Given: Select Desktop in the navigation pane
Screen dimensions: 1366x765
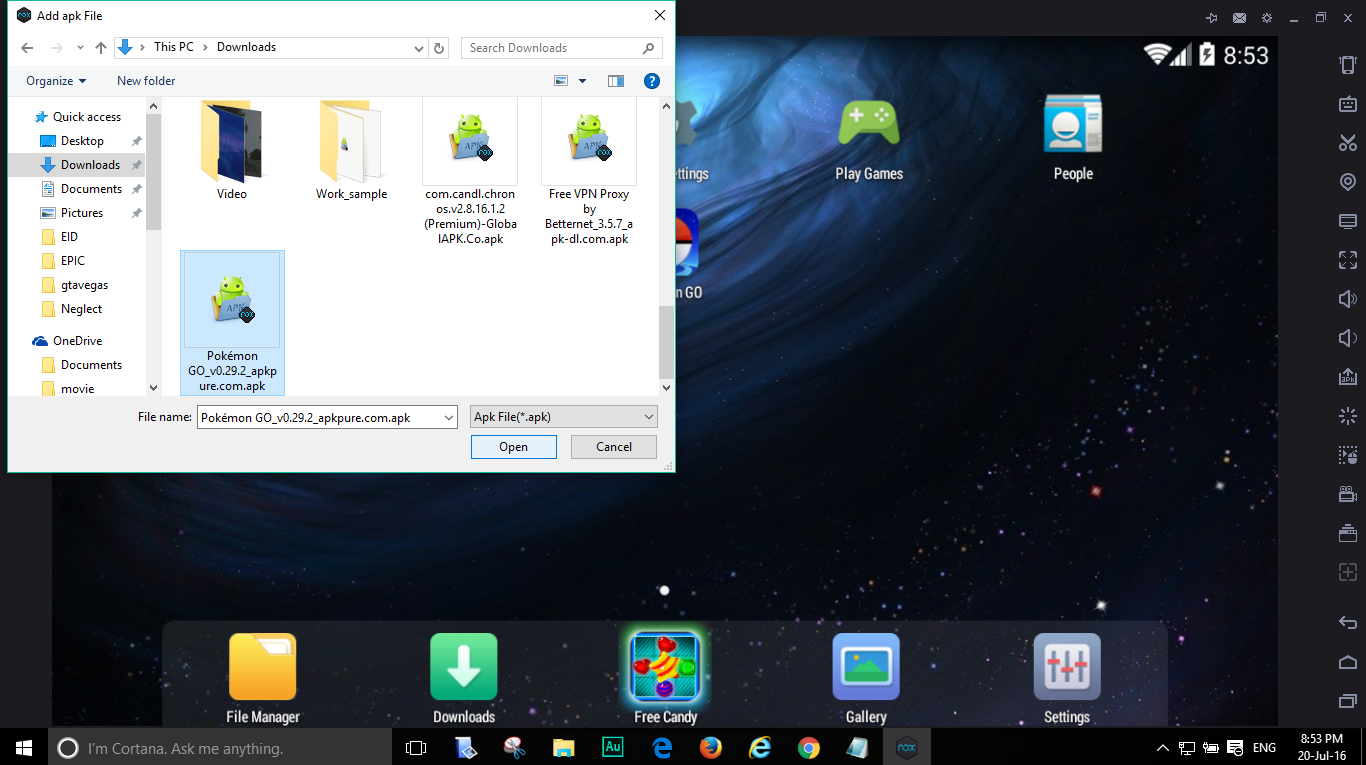Looking at the screenshot, I should coord(82,141).
